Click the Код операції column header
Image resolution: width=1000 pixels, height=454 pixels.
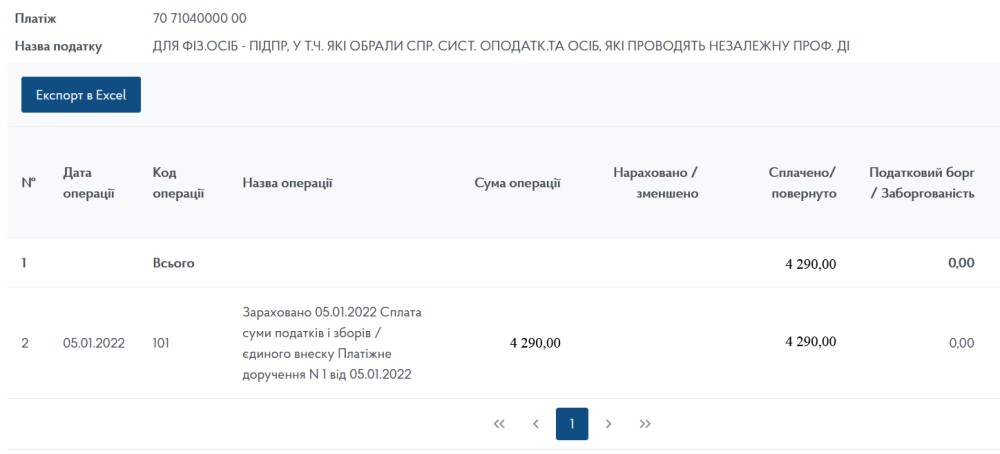pyautogui.click(x=178, y=183)
